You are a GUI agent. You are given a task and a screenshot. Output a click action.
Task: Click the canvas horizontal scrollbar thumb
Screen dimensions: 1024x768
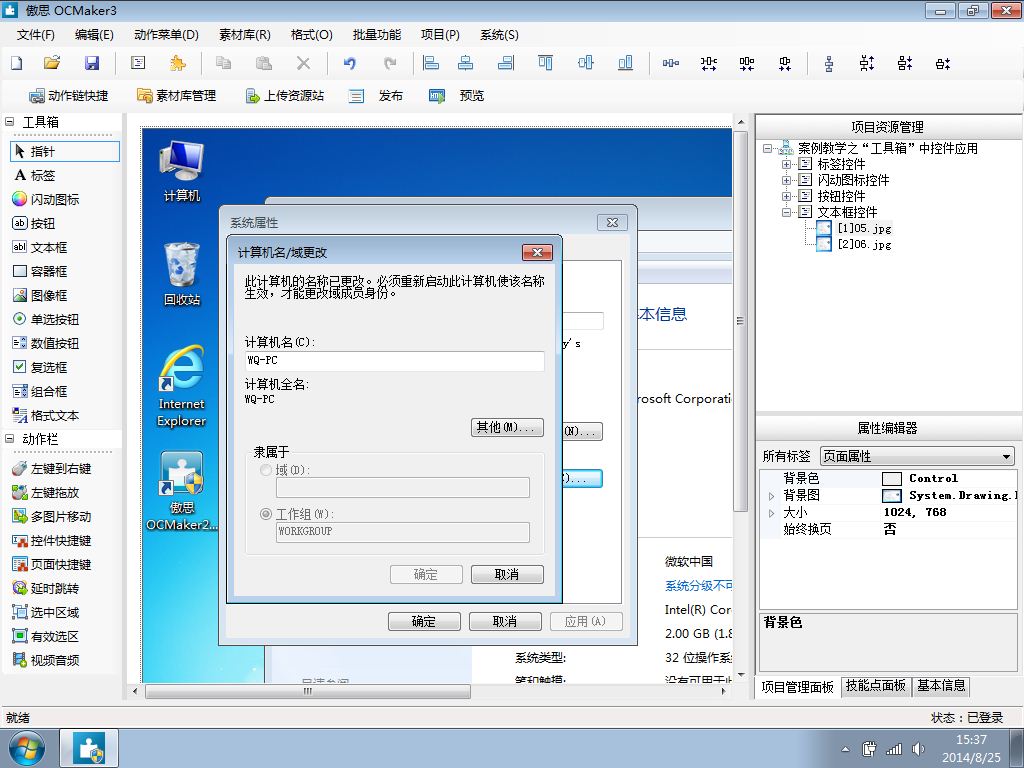(308, 690)
